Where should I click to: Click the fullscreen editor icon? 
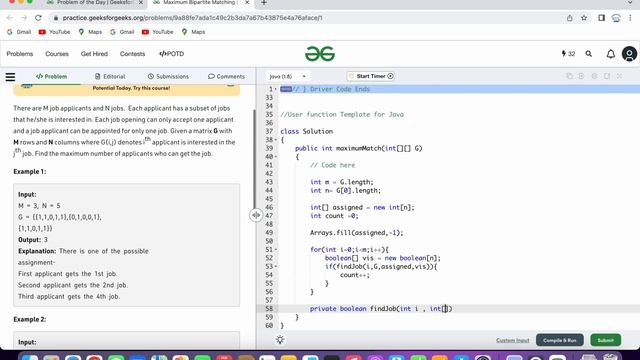(607, 76)
